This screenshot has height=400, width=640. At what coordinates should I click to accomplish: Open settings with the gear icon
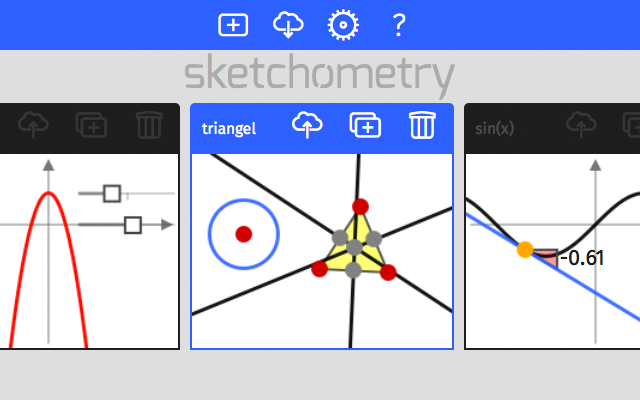343,25
